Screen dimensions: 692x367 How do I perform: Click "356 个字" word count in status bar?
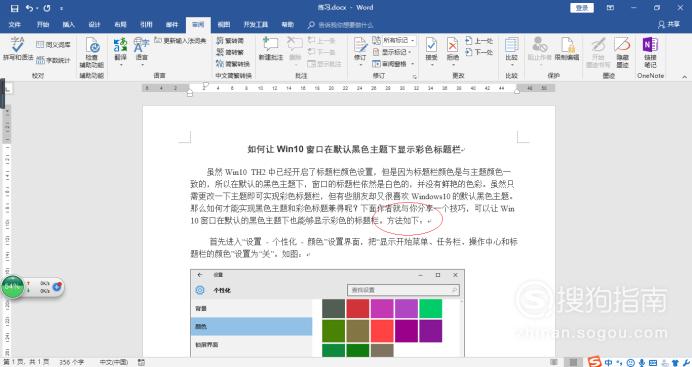71,362
